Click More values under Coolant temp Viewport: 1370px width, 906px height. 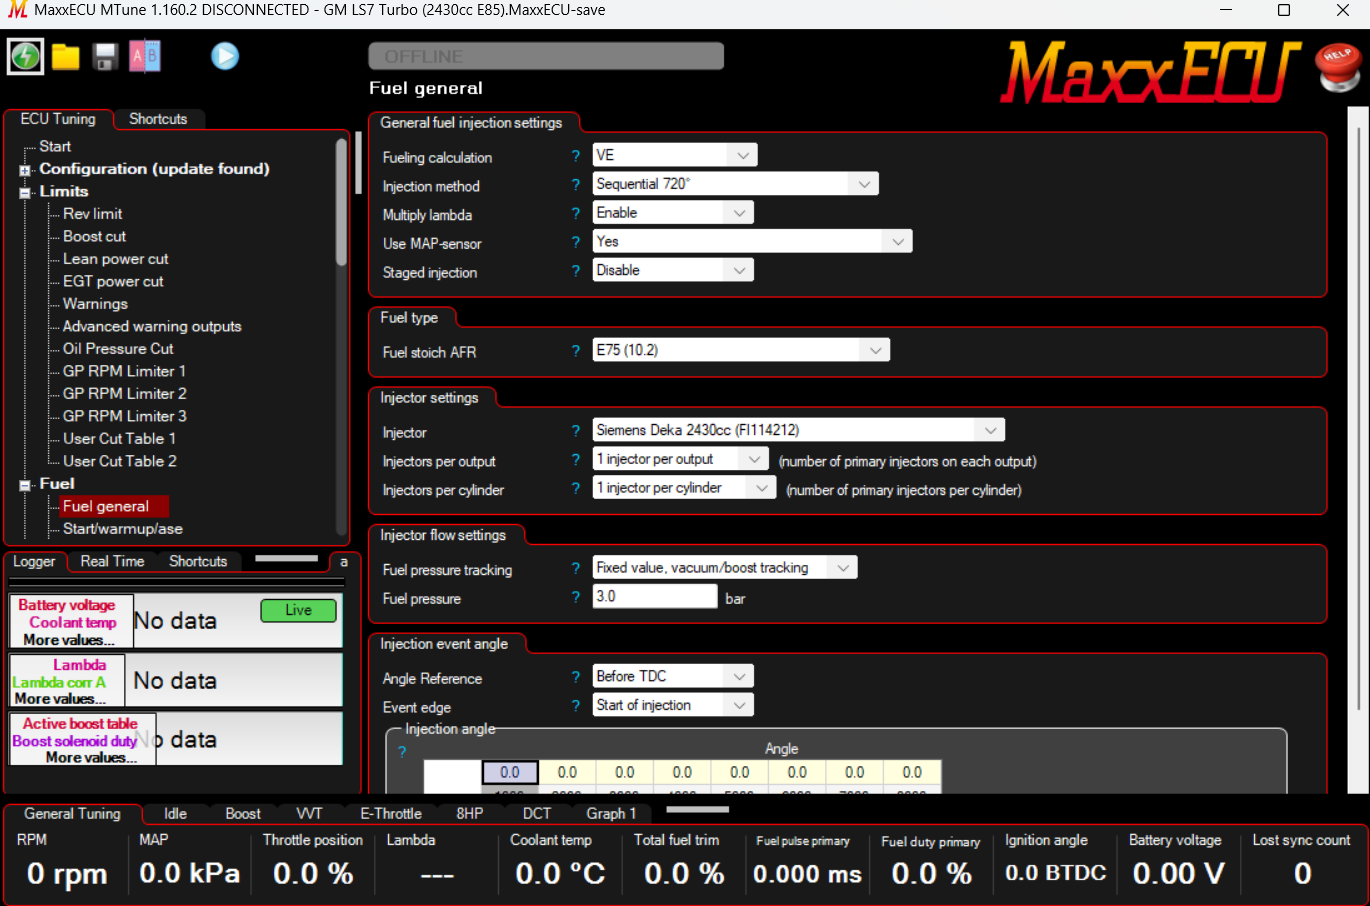tap(69, 640)
